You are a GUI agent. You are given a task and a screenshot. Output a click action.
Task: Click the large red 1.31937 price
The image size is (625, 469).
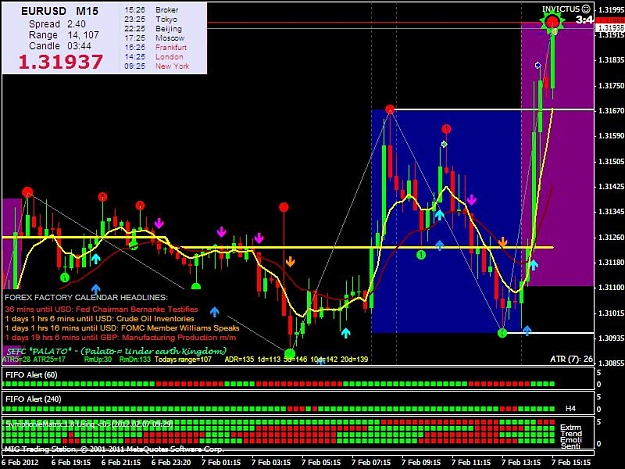pos(61,62)
